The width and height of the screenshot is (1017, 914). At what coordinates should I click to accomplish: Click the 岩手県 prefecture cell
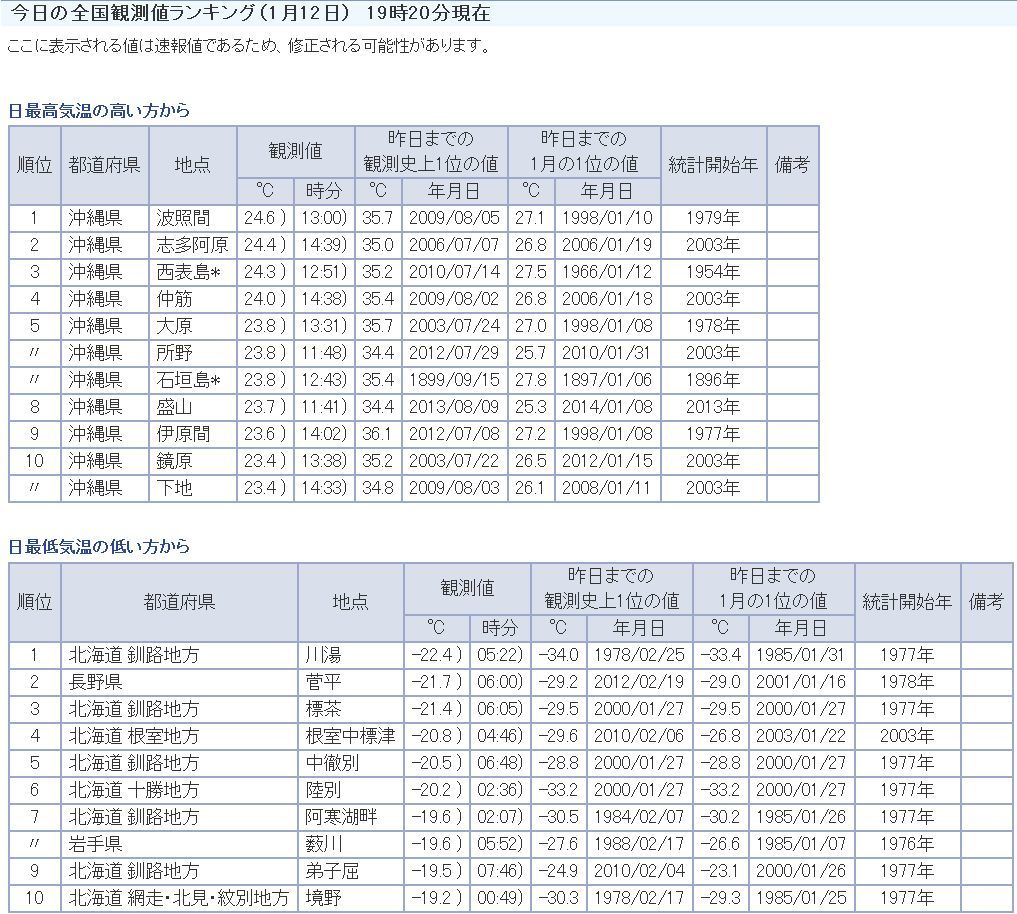tap(96, 844)
